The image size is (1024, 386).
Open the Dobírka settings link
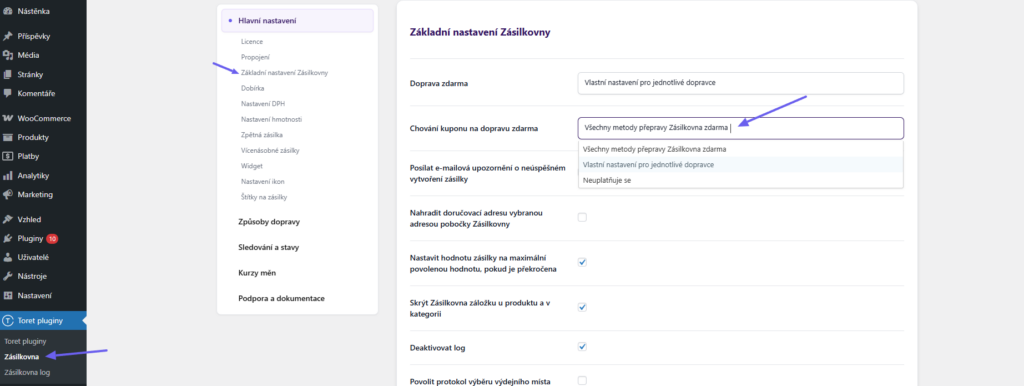[x=252, y=88]
